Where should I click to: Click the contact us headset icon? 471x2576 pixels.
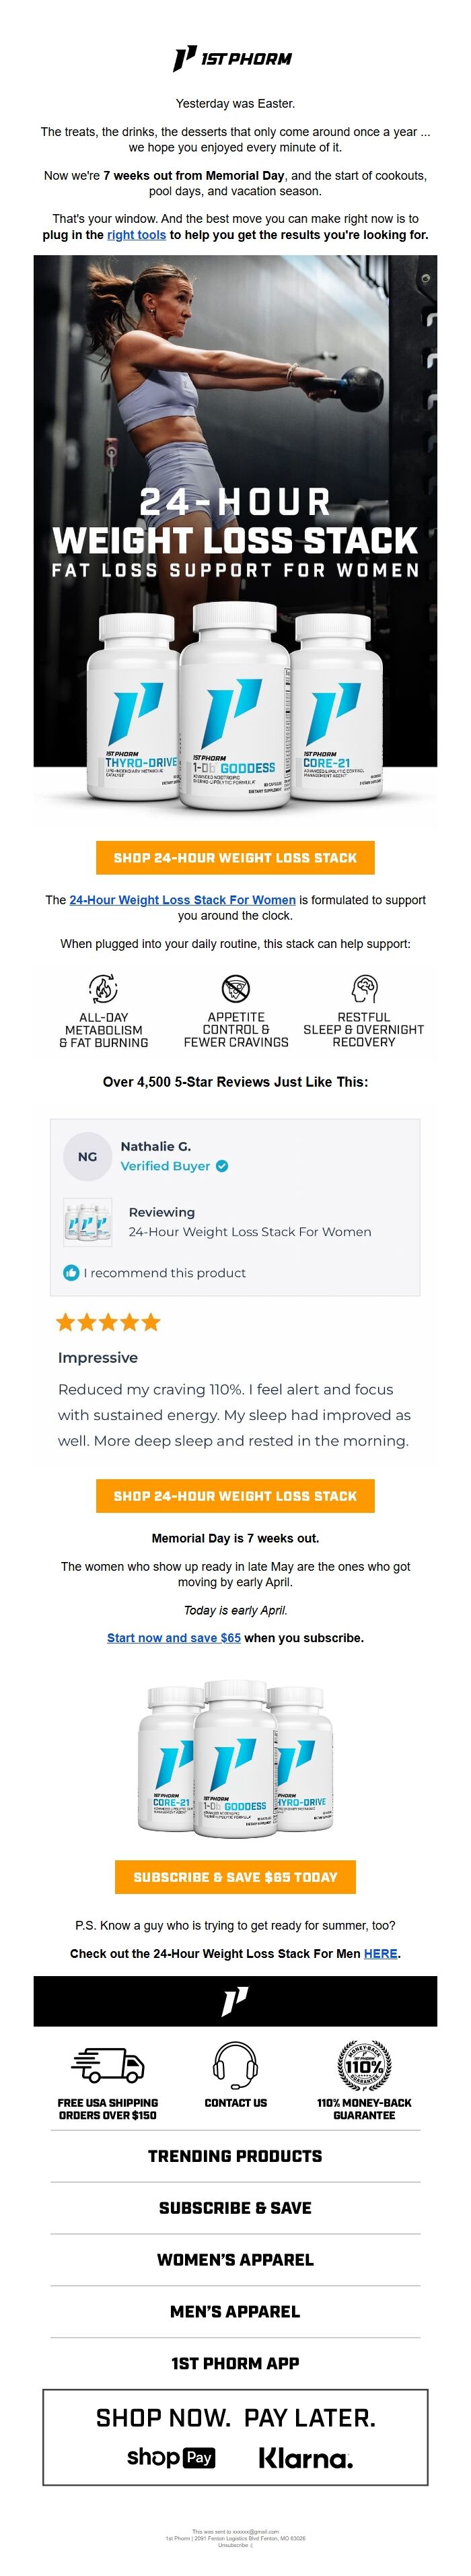(236, 2064)
